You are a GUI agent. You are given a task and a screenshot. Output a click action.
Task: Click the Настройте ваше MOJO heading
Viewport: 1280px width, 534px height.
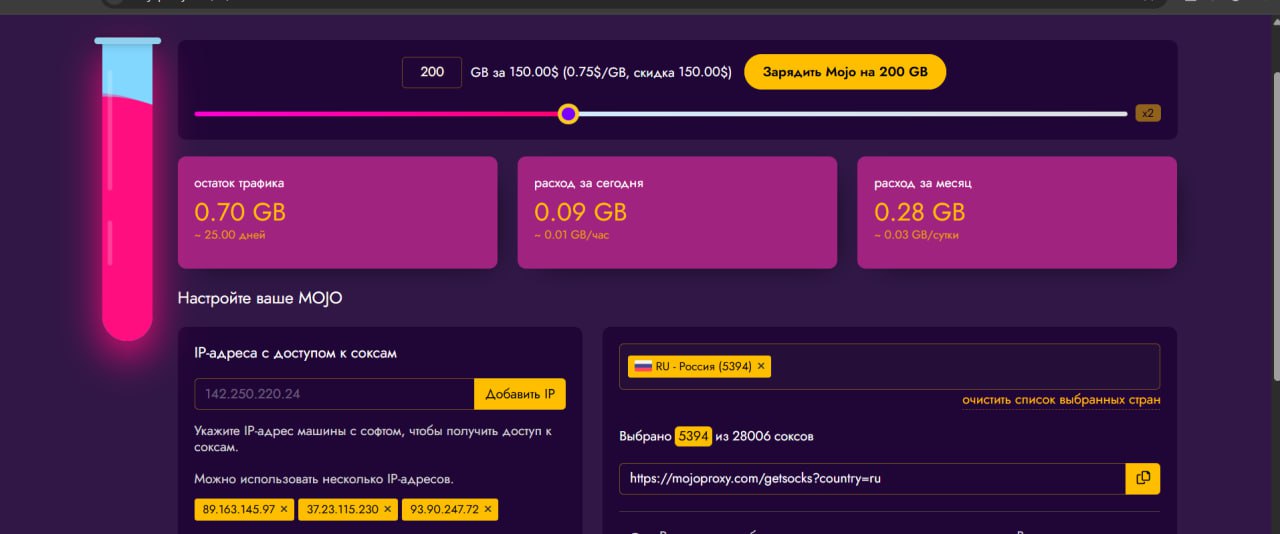click(x=260, y=298)
